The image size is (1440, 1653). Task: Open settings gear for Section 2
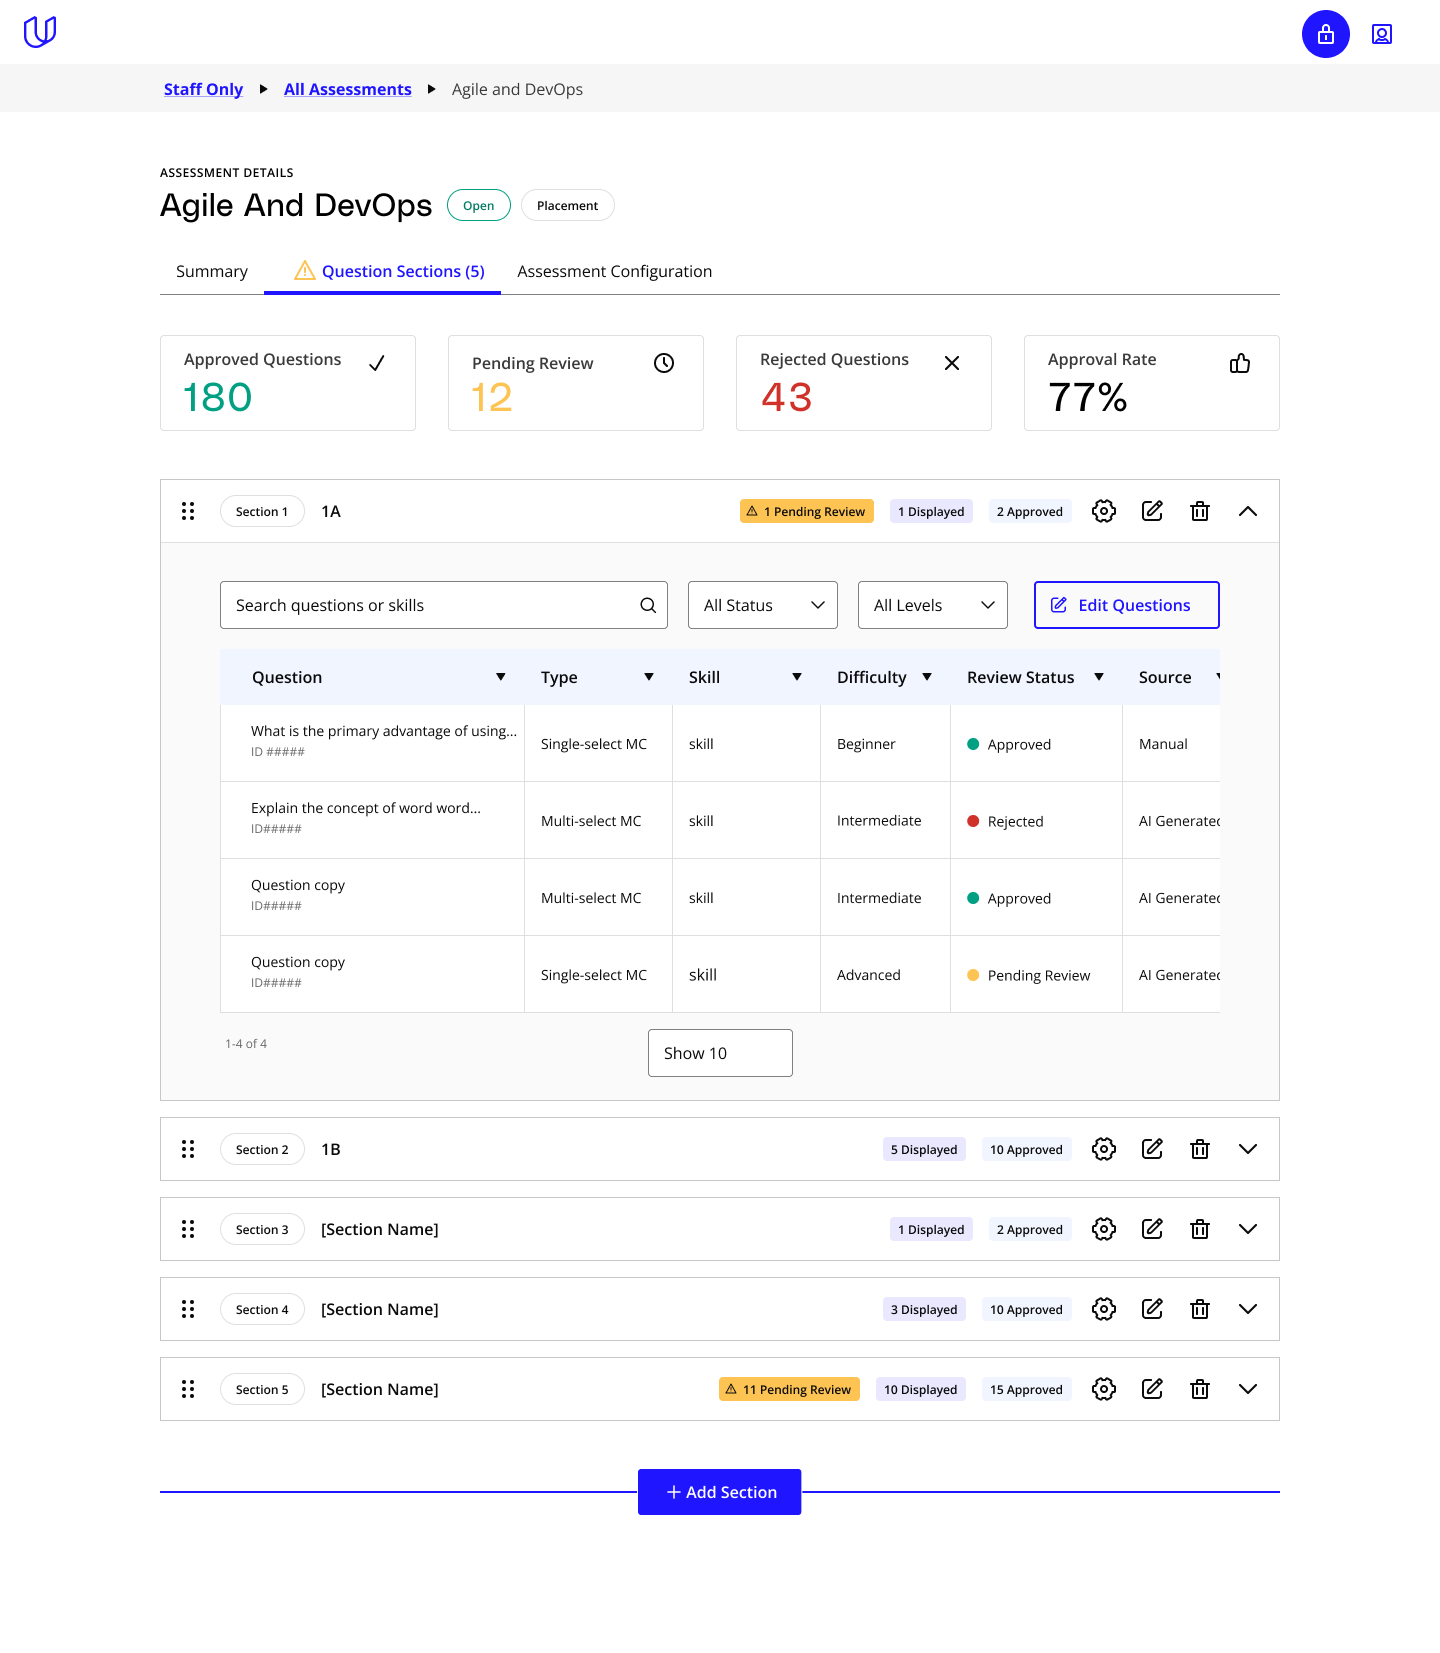click(1104, 1149)
